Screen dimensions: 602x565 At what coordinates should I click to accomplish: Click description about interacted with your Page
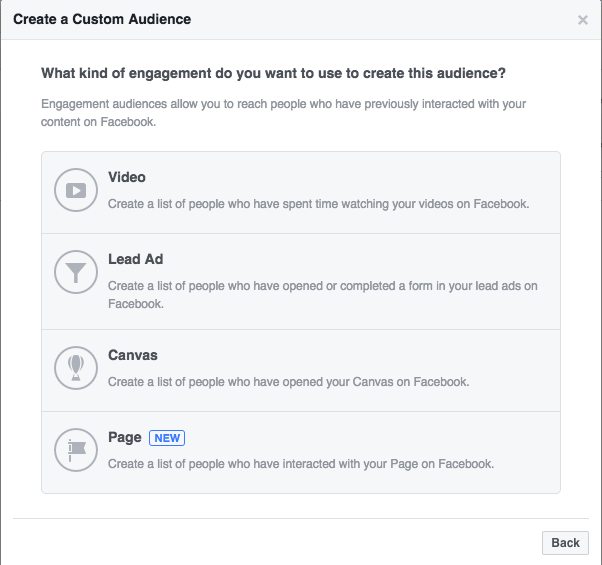click(301, 464)
